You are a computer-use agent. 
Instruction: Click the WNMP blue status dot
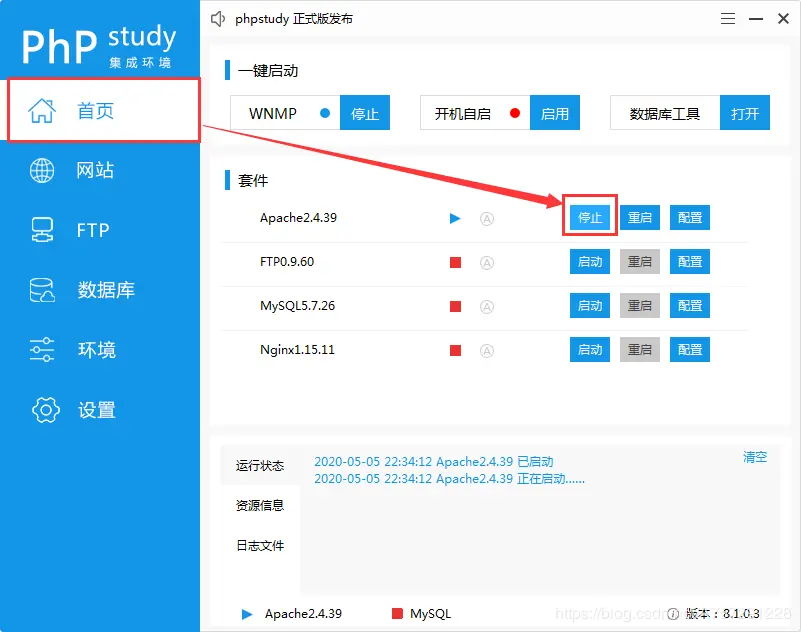pyautogui.click(x=325, y=113)
